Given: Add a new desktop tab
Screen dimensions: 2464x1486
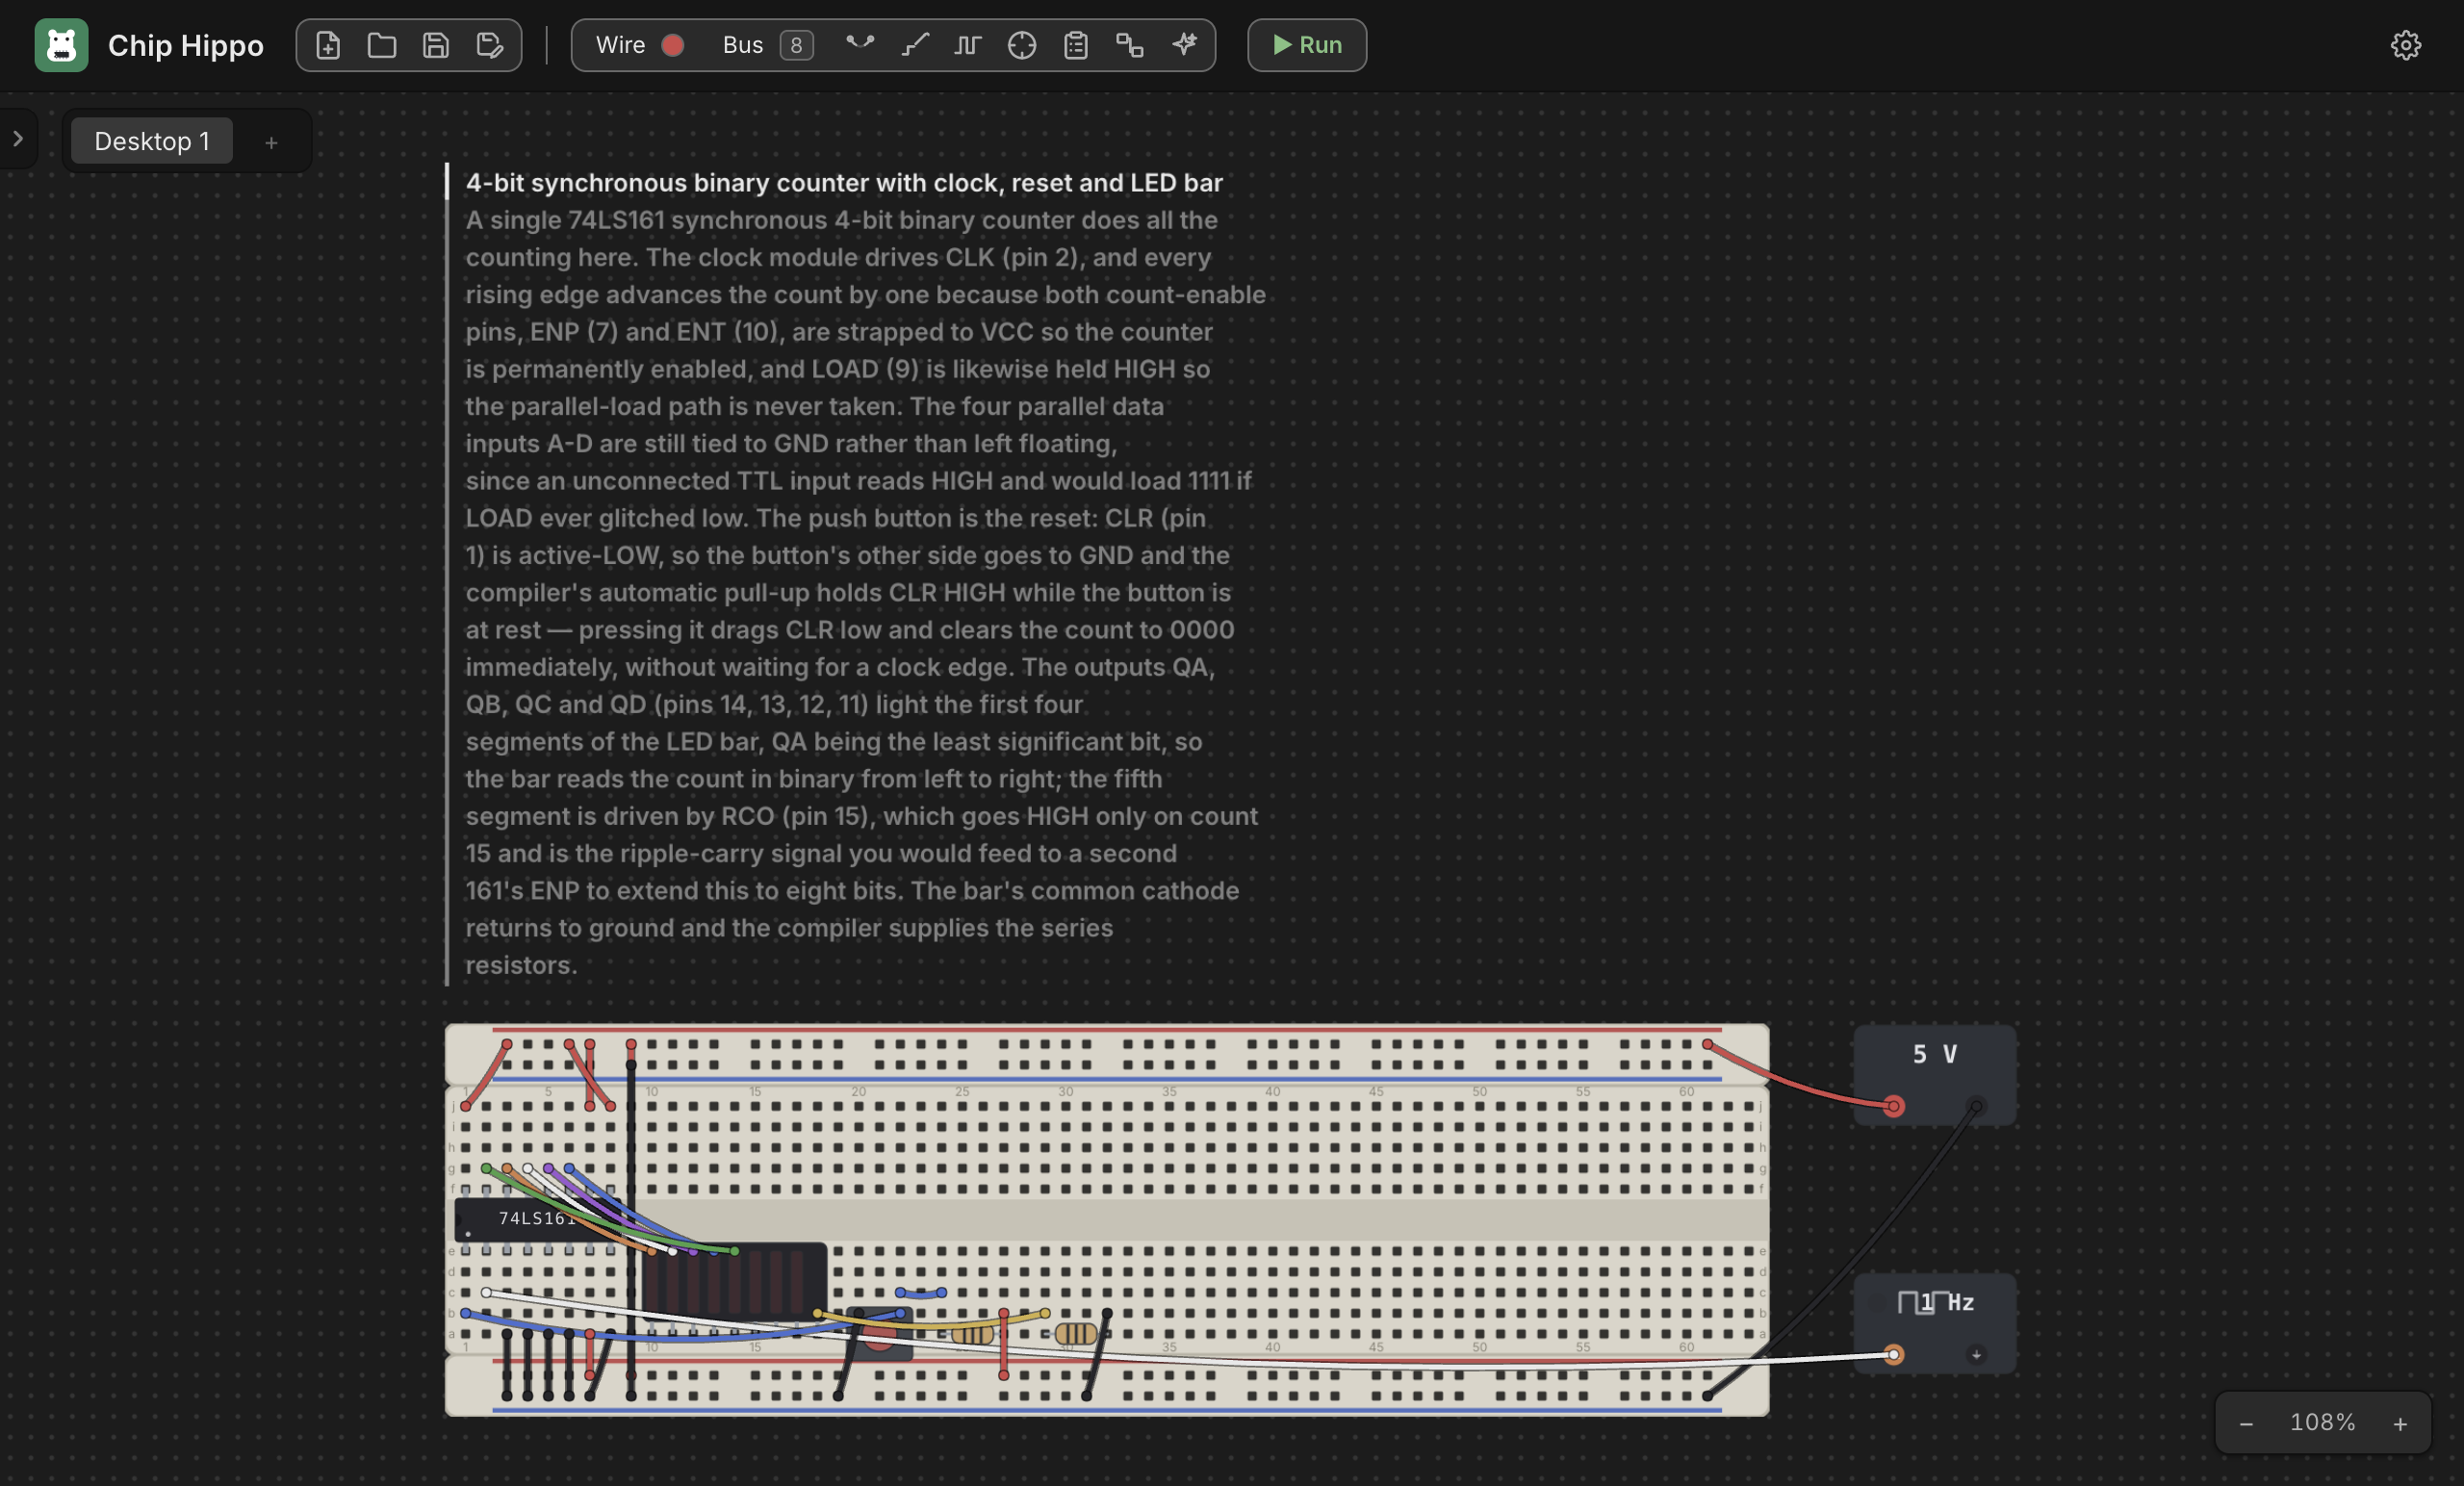Looking at the screenshot, I should (x=271, y=143).
